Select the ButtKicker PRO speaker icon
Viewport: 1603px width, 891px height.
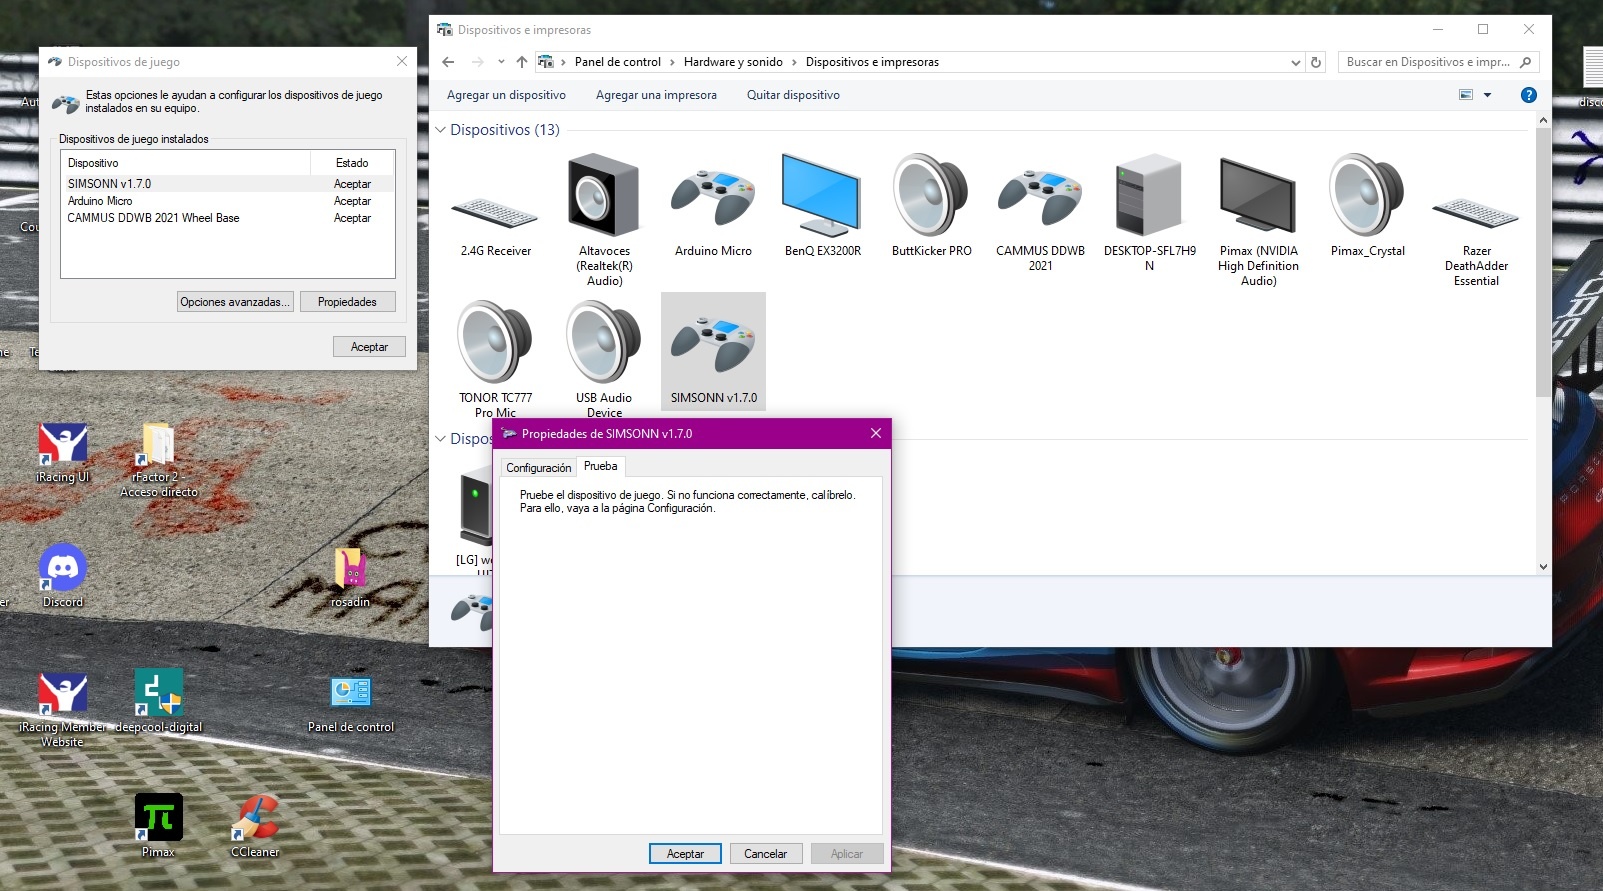tap(931, 195)
